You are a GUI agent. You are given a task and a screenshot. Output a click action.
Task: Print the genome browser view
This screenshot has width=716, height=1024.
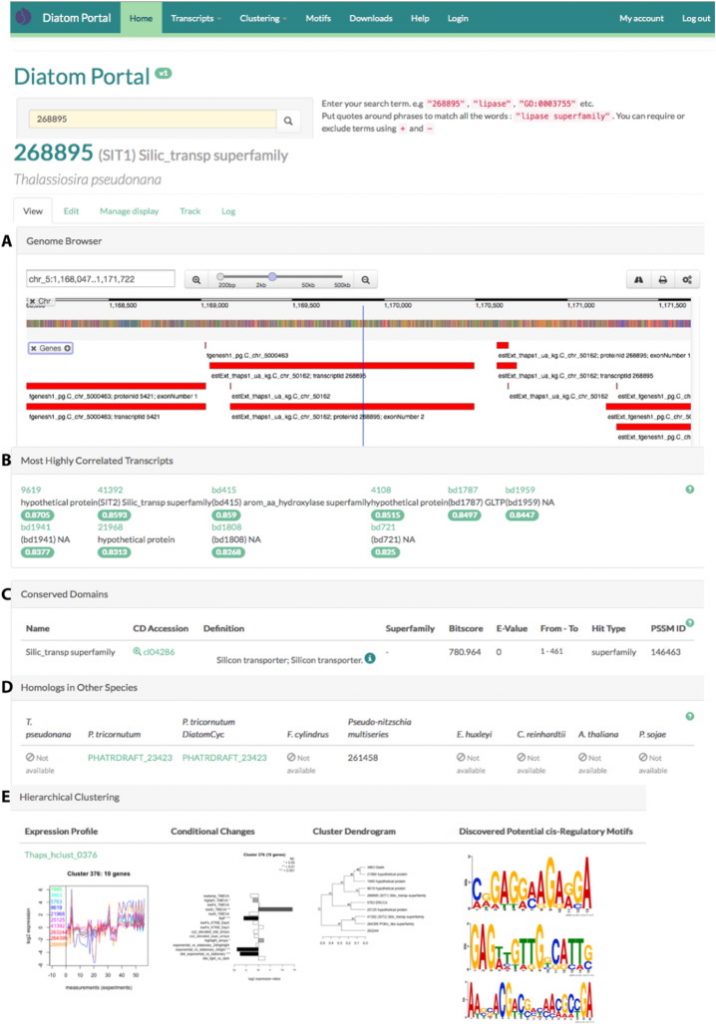(661, 280)
